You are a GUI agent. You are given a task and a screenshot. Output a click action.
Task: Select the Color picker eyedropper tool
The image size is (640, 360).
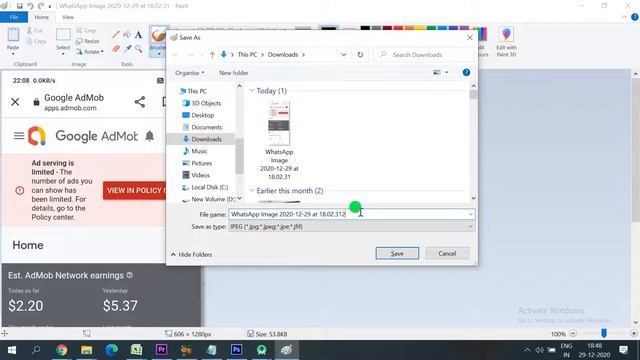[x=127, y=49]
